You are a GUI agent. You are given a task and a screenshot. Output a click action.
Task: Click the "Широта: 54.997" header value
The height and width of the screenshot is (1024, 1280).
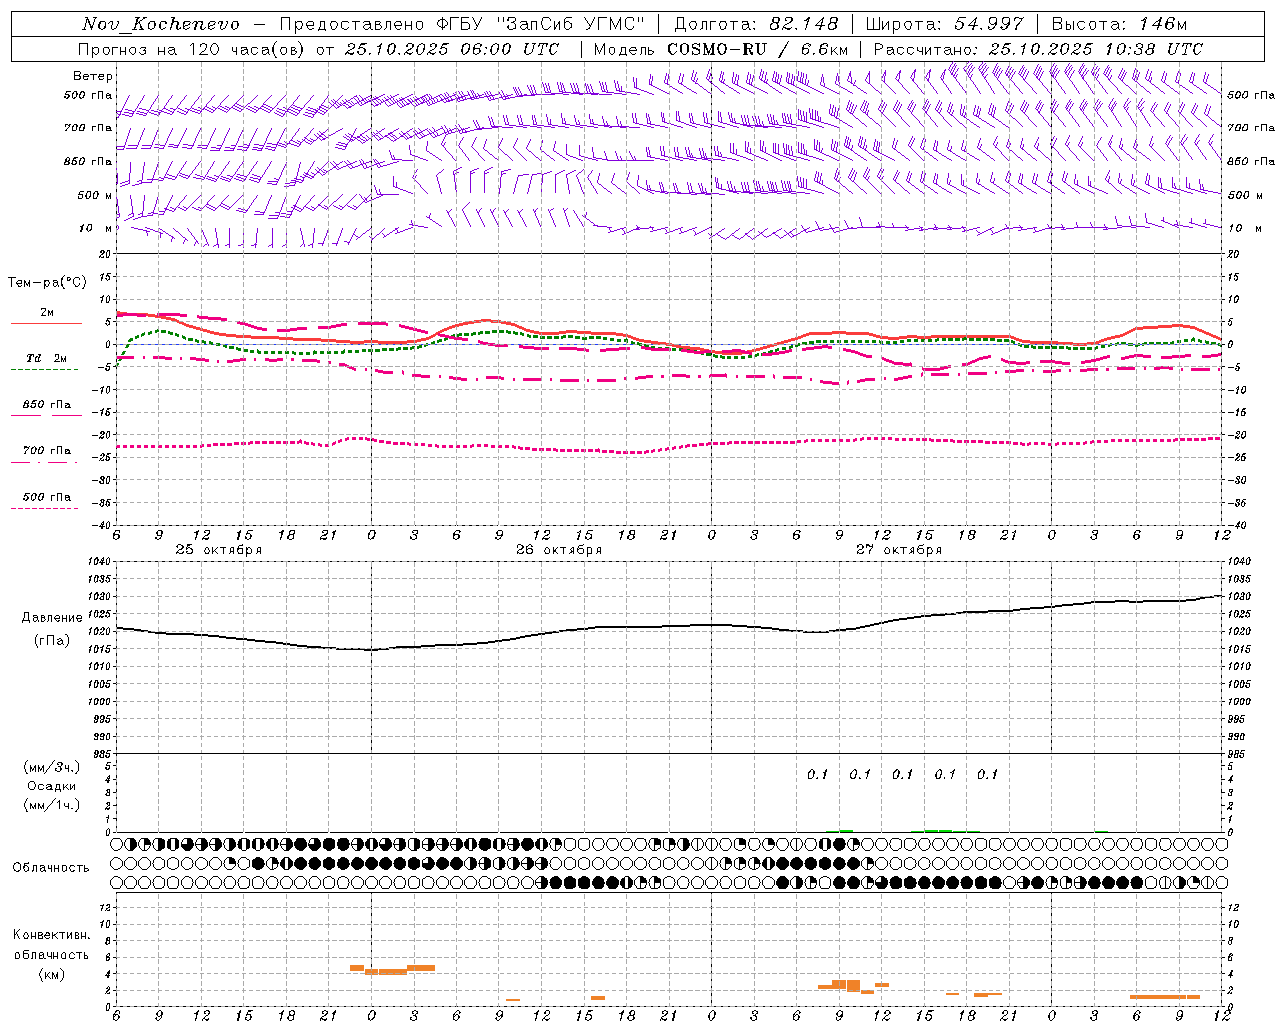point(945,24)
